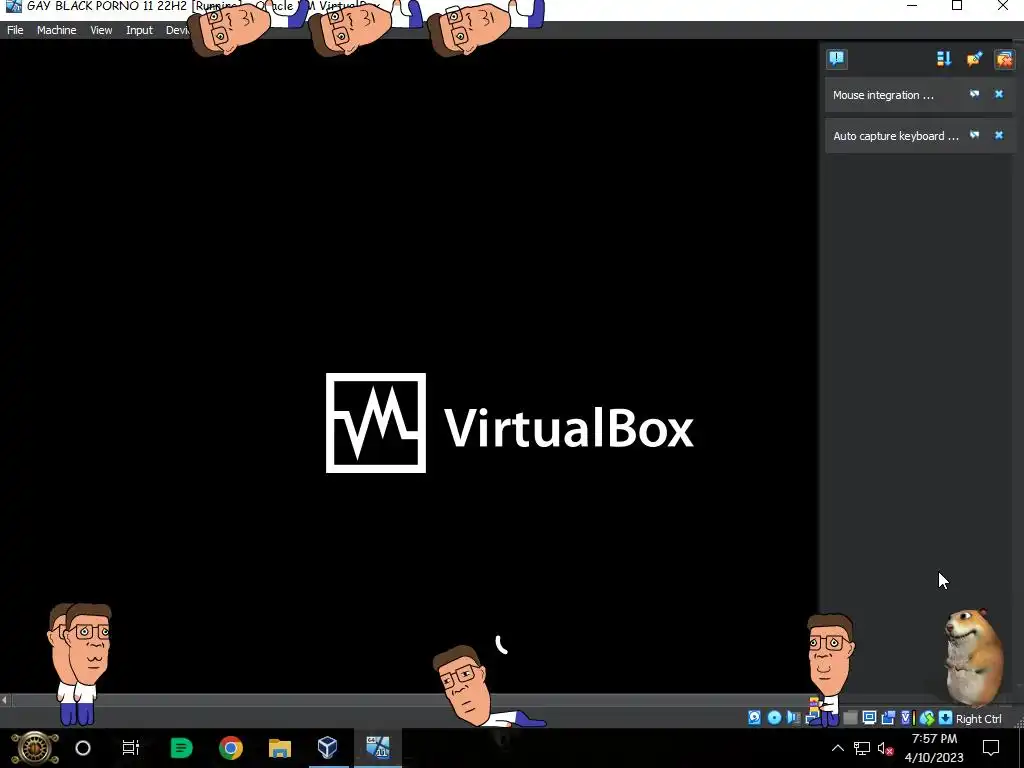1024x768 pixels.
Task: Open the Cortana circle on taskbar
Action: point(83,748)
